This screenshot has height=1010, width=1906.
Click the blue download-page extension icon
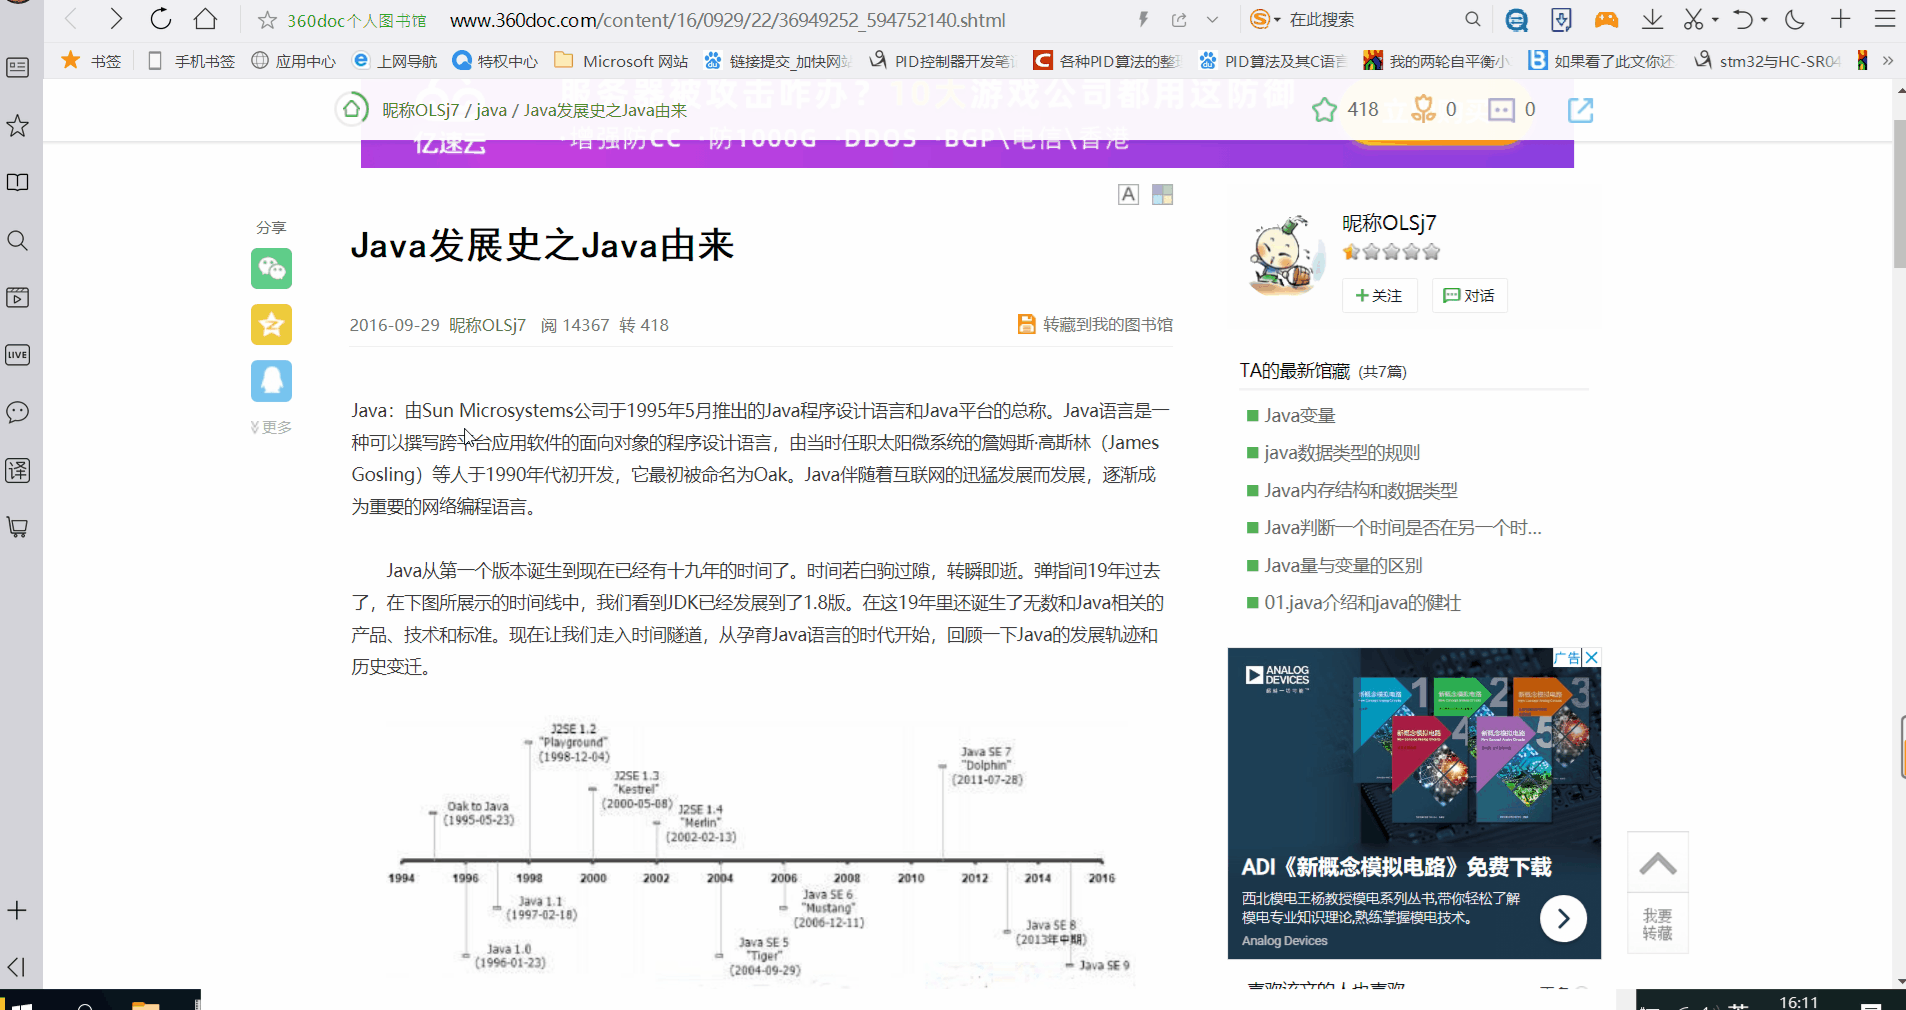coord(1561,19)
